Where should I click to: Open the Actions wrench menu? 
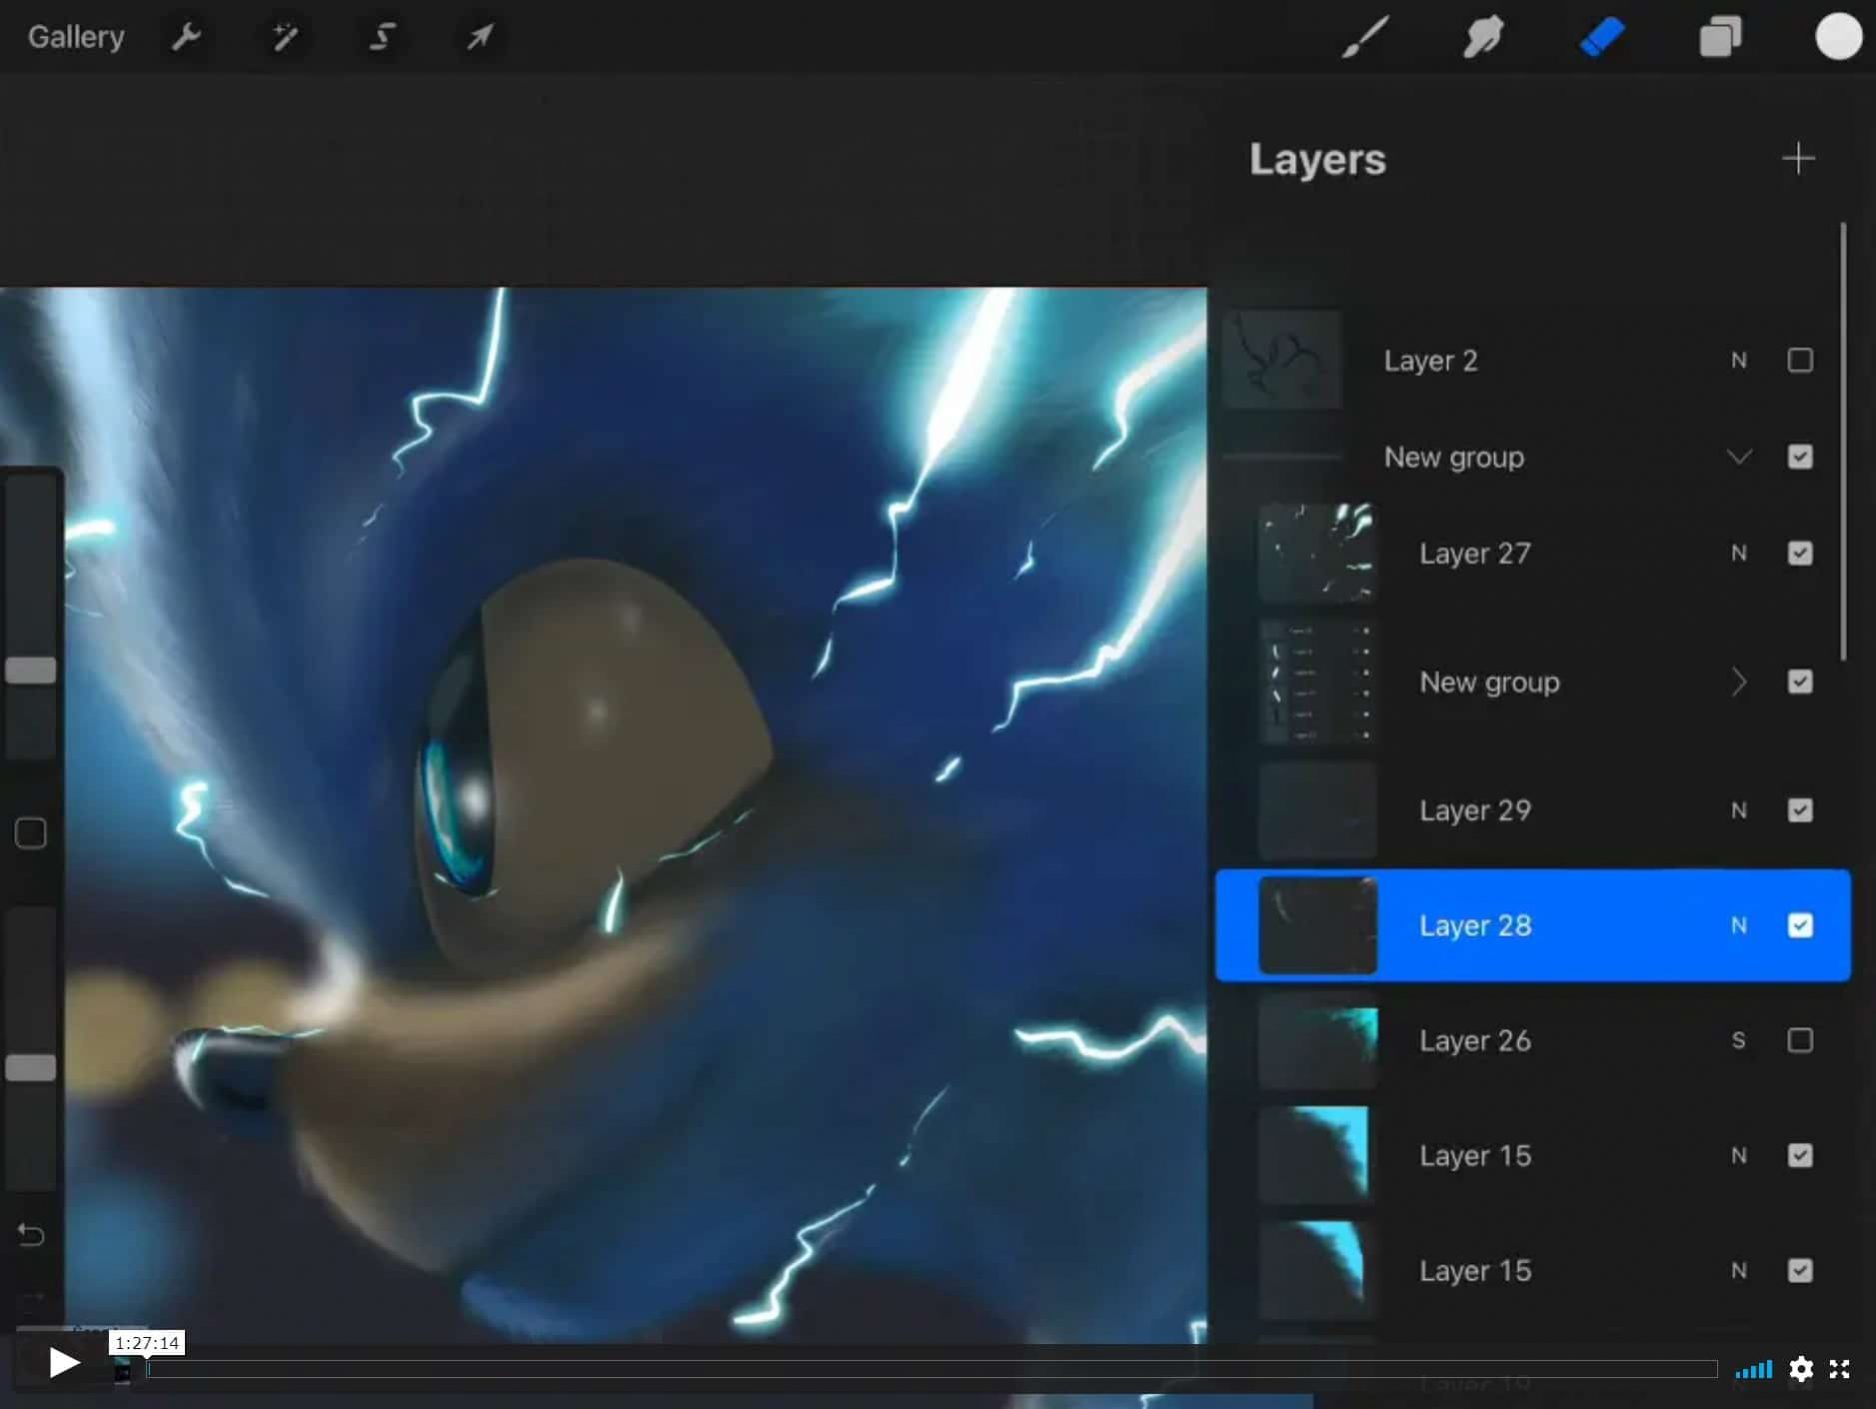186,37
